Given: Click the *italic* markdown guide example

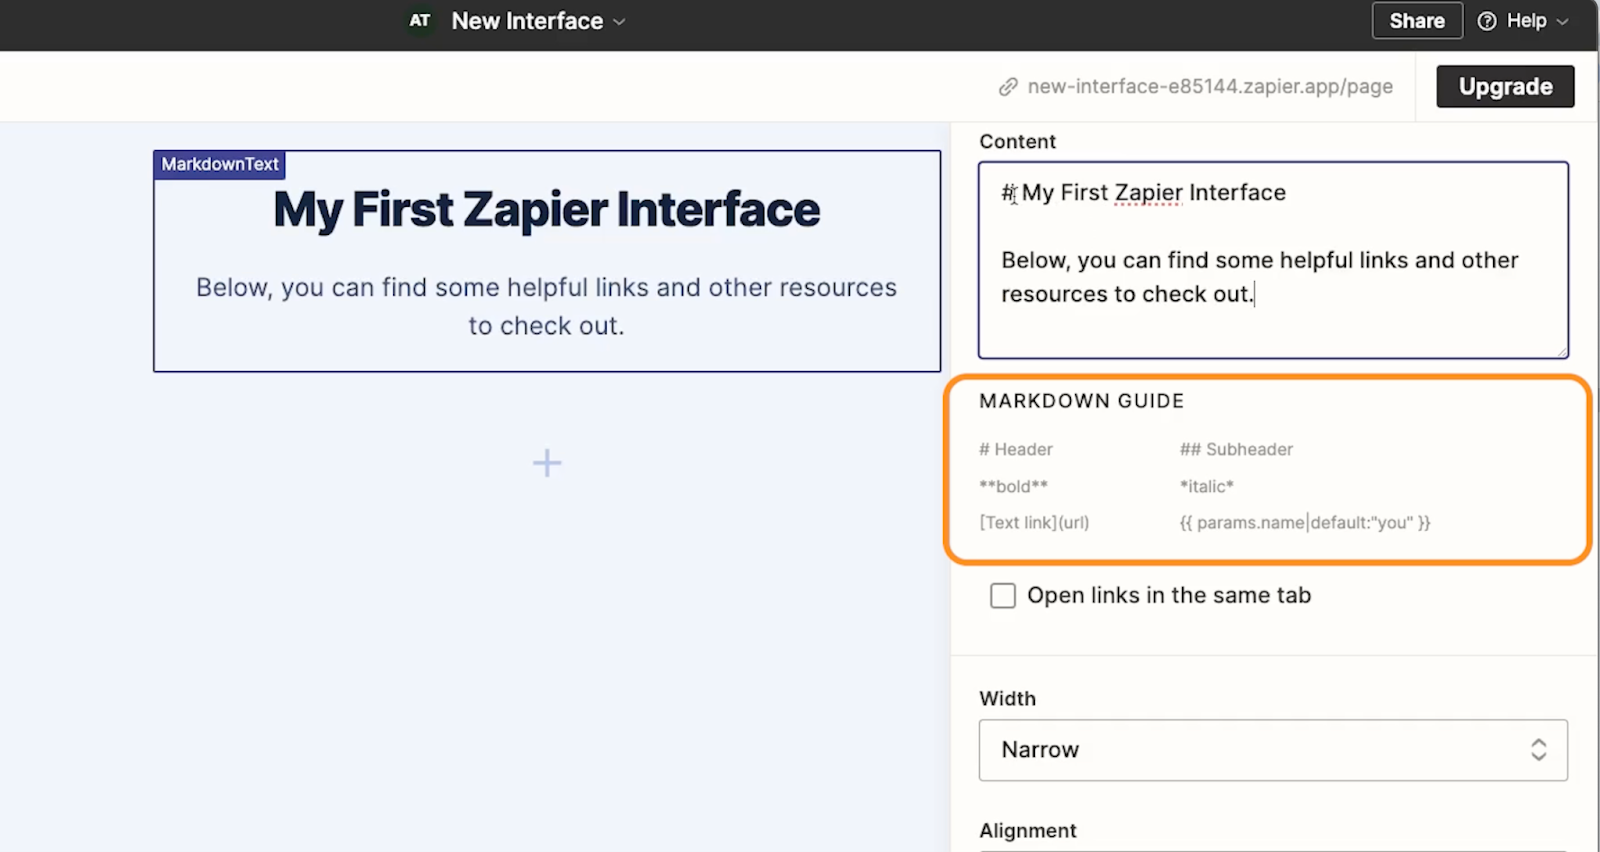Looking at the screenshot, I should click(1207, 486).
